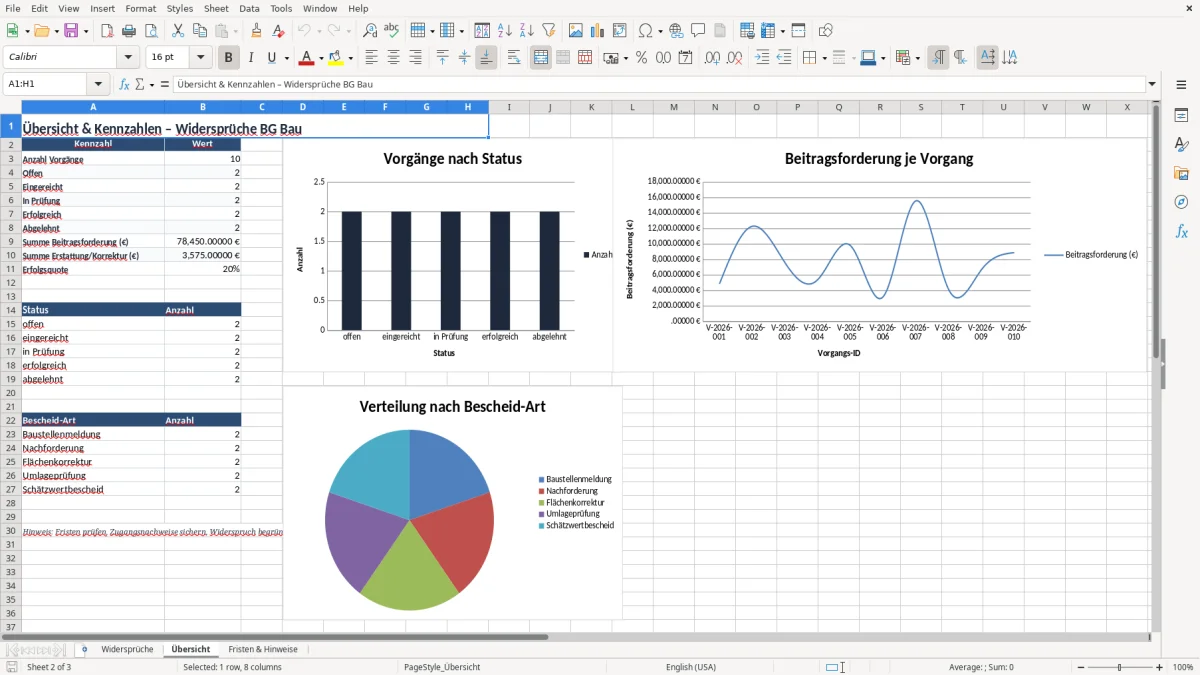
Task: Open the Sheet menu
Action: click(216, 8)
